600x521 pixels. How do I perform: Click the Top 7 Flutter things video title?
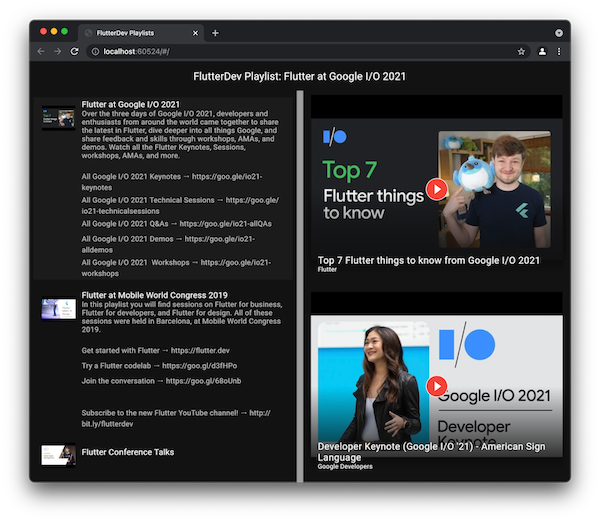428,260
